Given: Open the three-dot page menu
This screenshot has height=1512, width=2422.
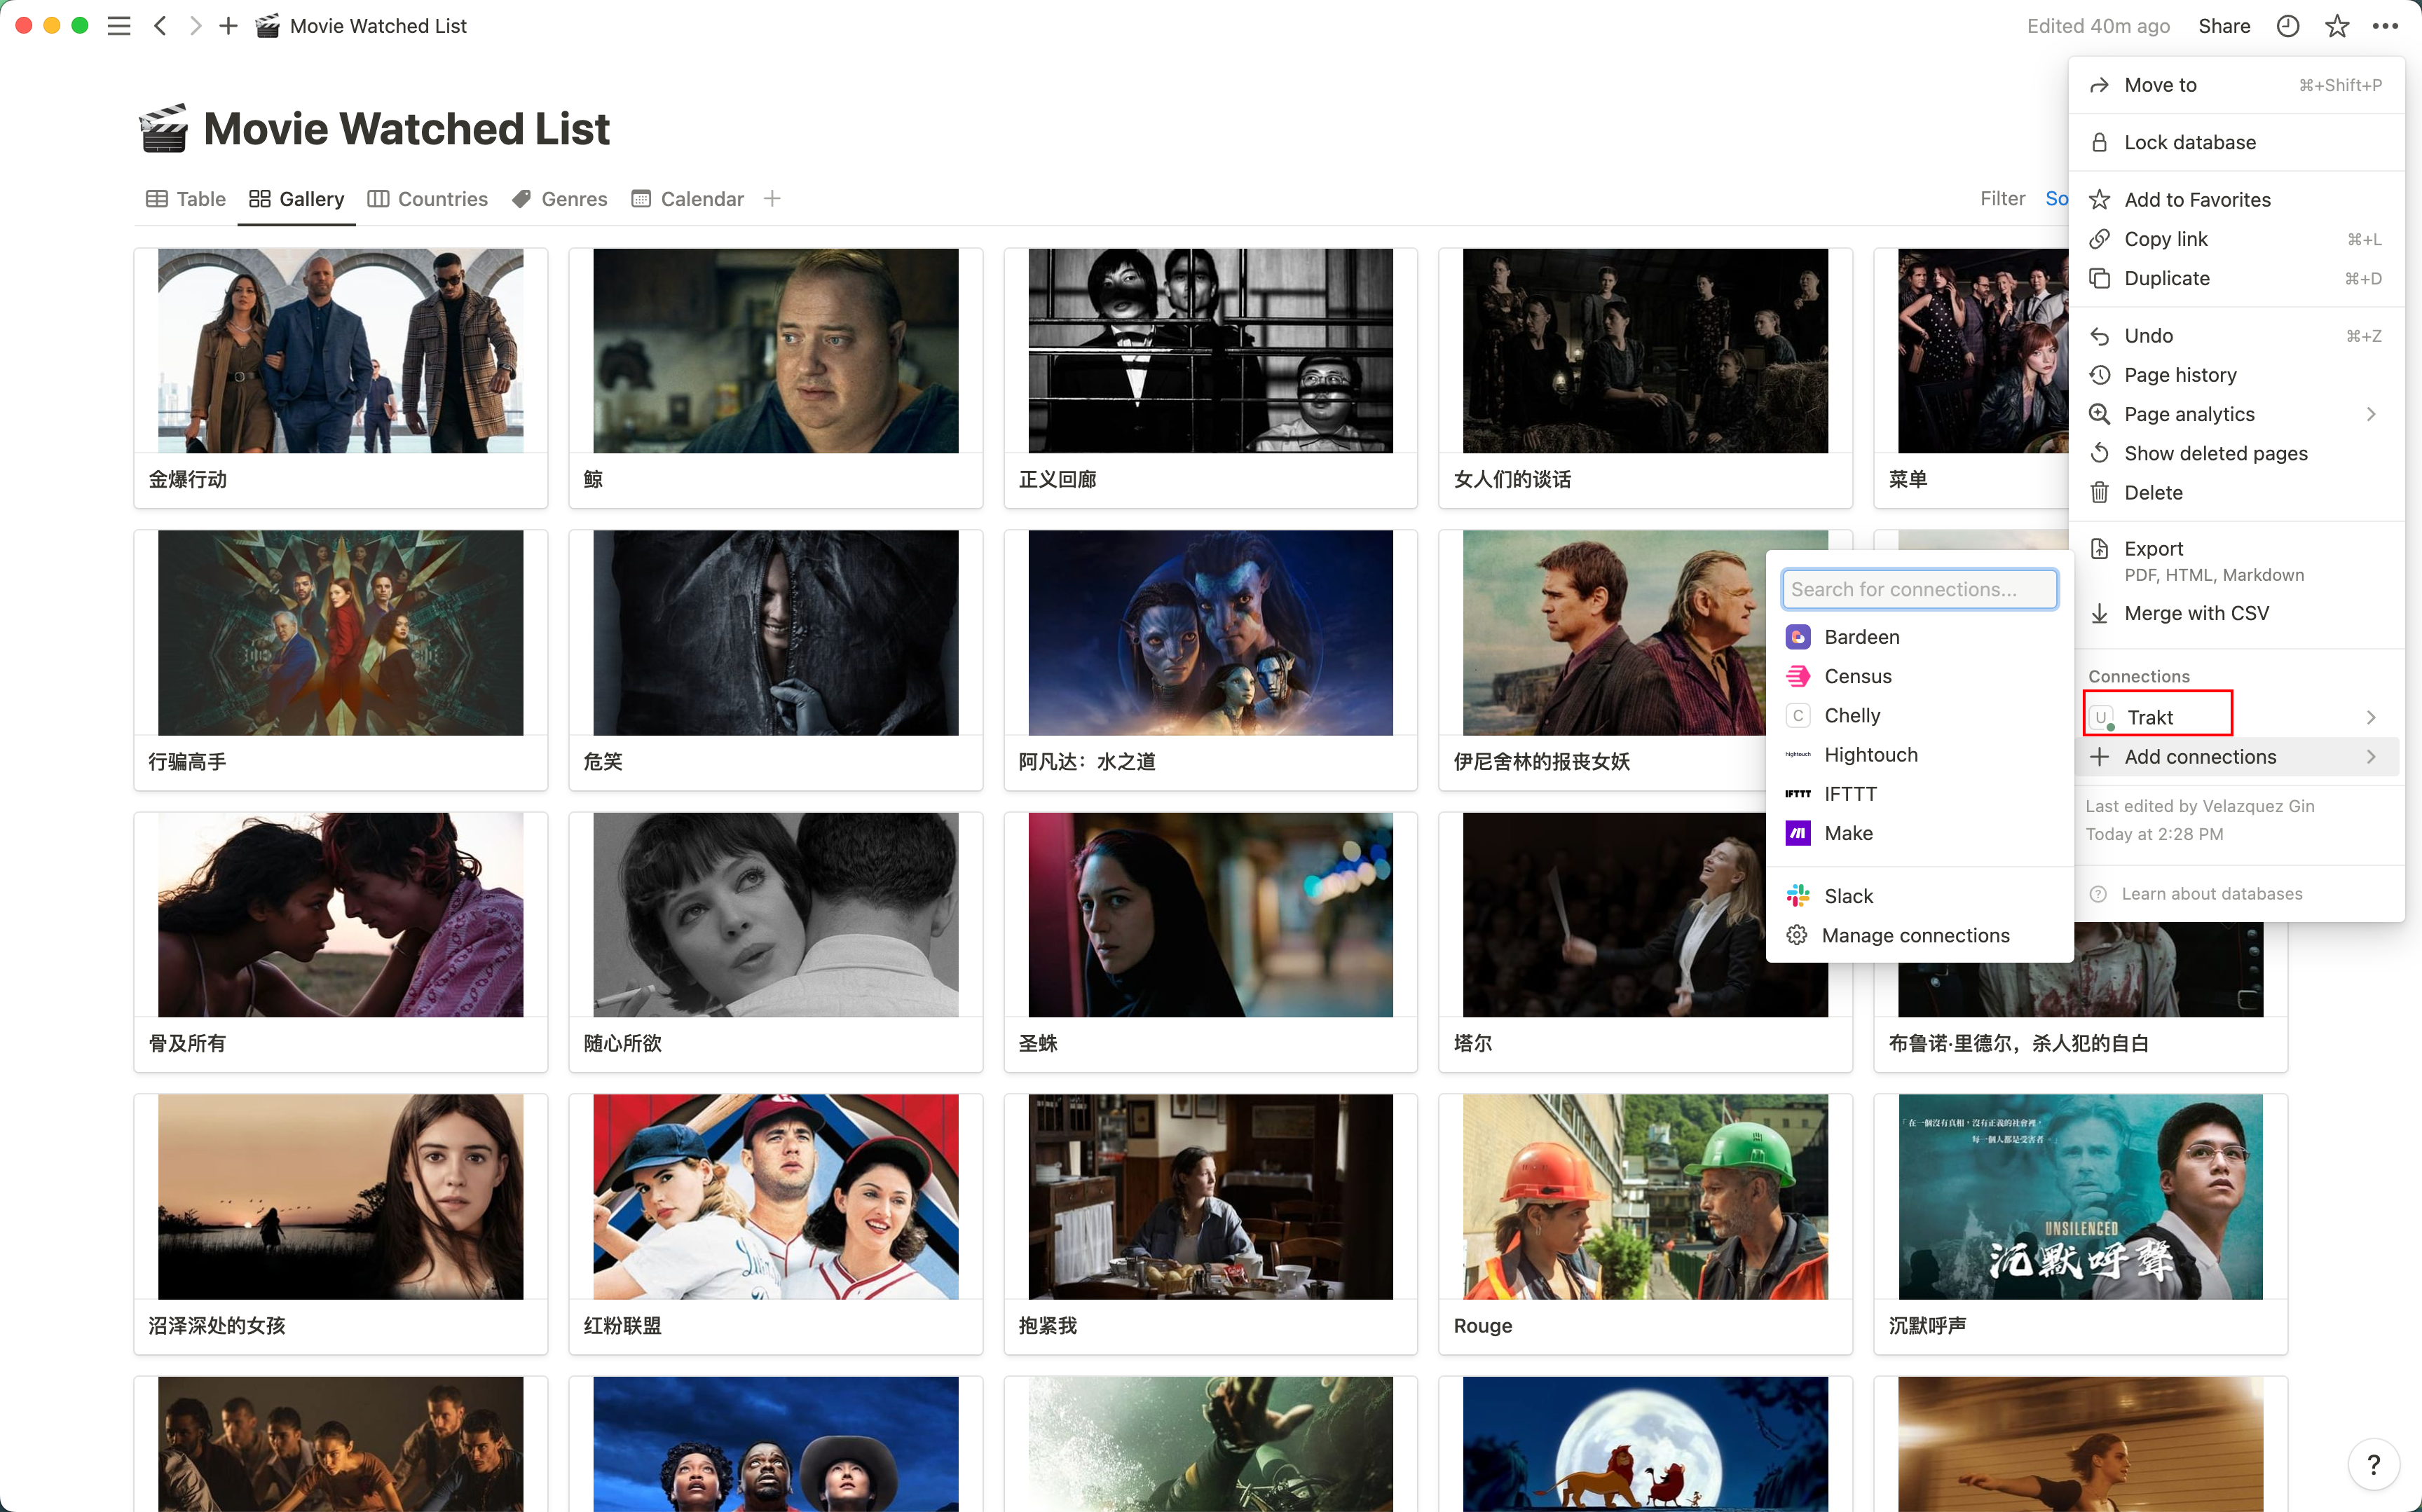Looking at the screenshot, I should tap(2385, 26).
